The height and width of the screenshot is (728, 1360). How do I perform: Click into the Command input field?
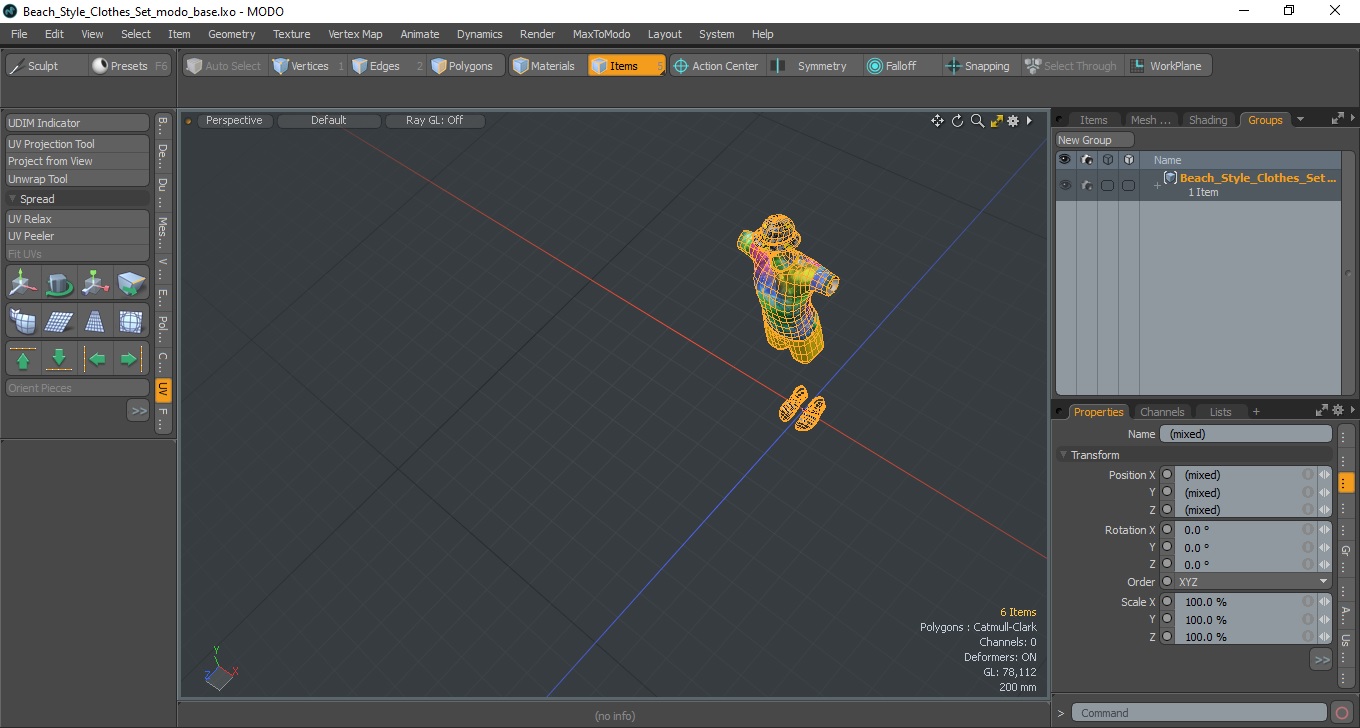click(x=1199, y=713)
